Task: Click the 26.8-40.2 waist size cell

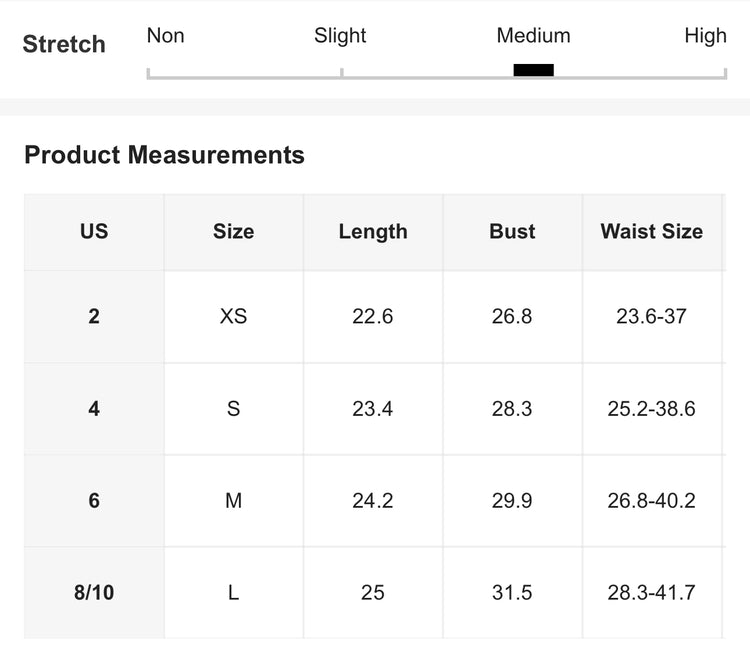Action: click(651, 500)
